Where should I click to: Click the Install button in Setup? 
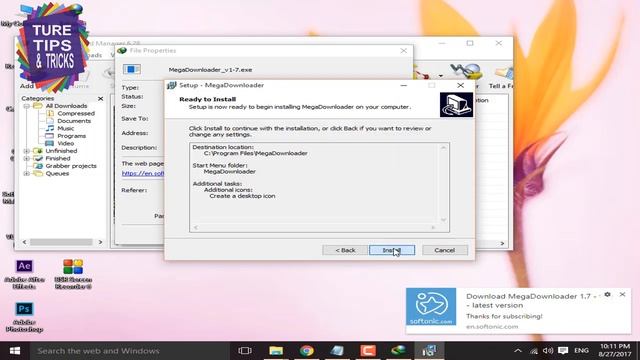click(392, 250)
